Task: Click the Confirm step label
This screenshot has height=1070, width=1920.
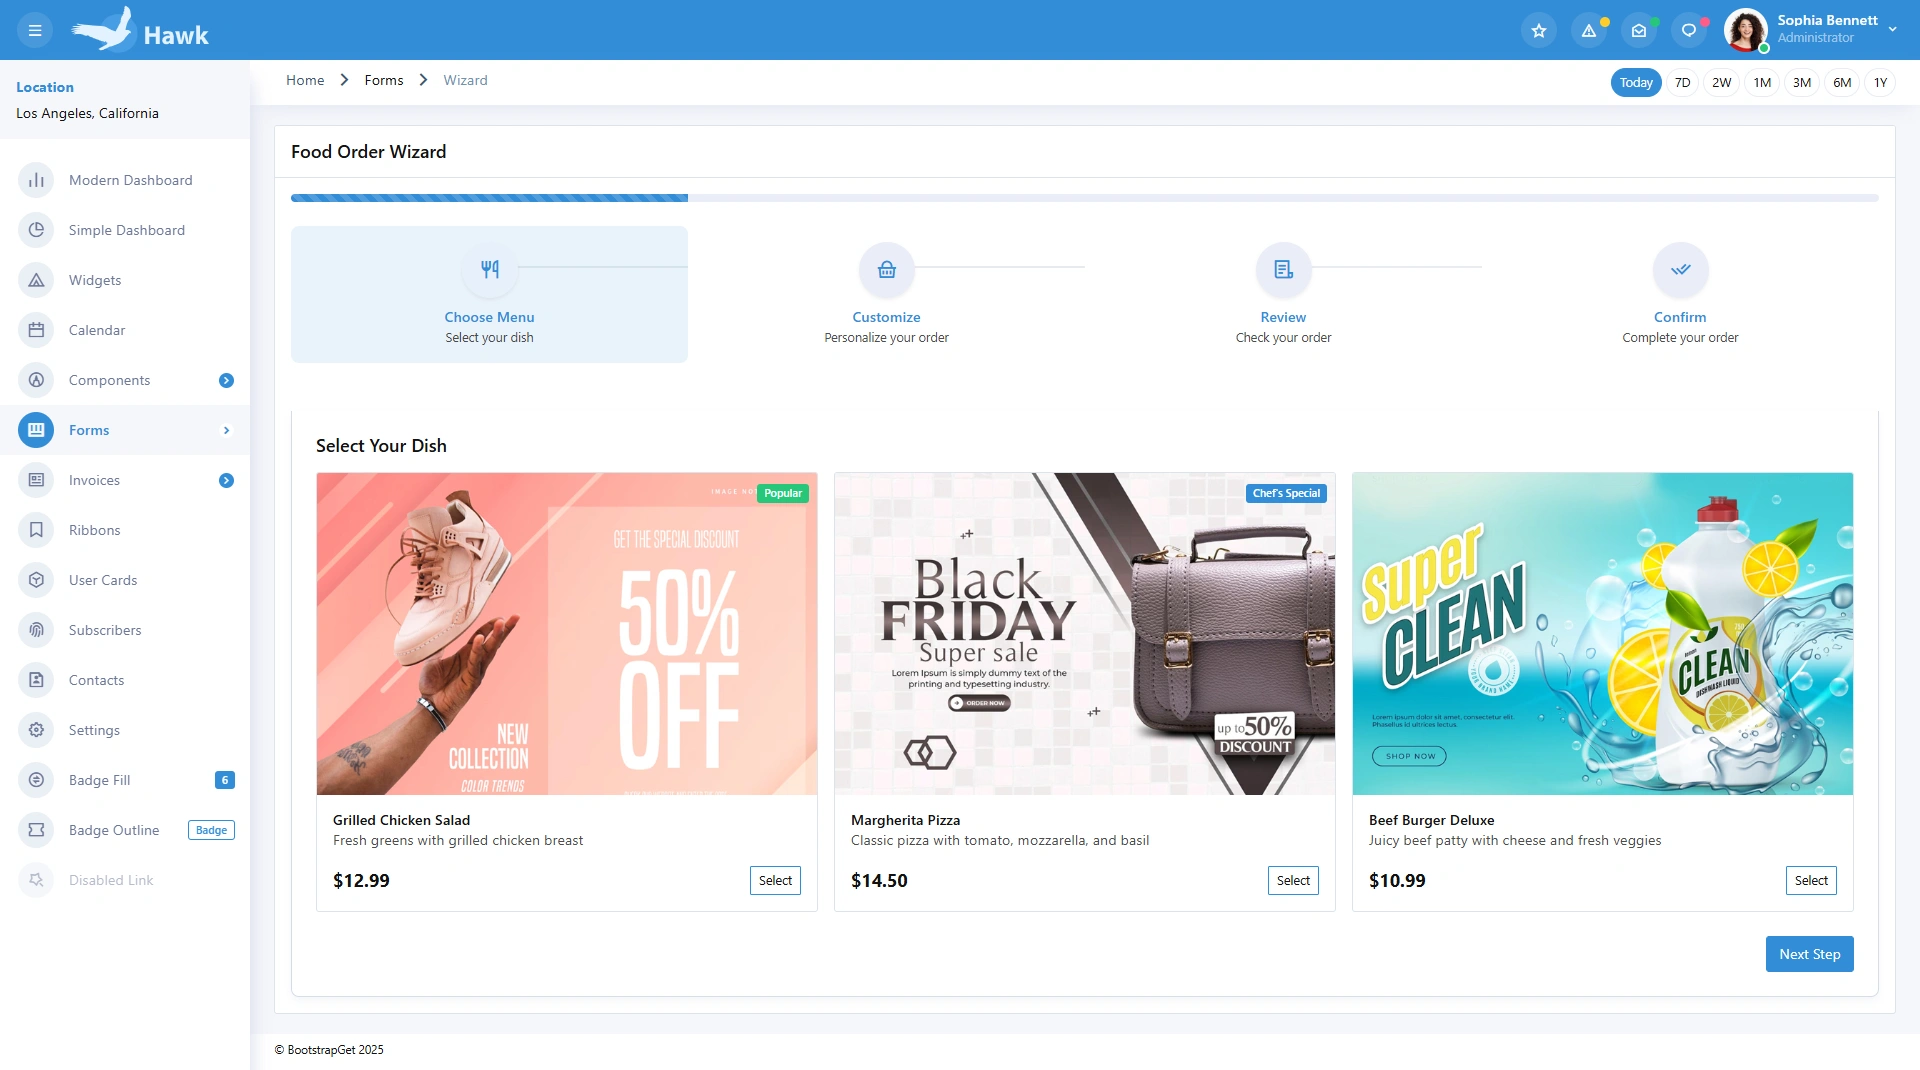Action: (x=1680, y=317)
